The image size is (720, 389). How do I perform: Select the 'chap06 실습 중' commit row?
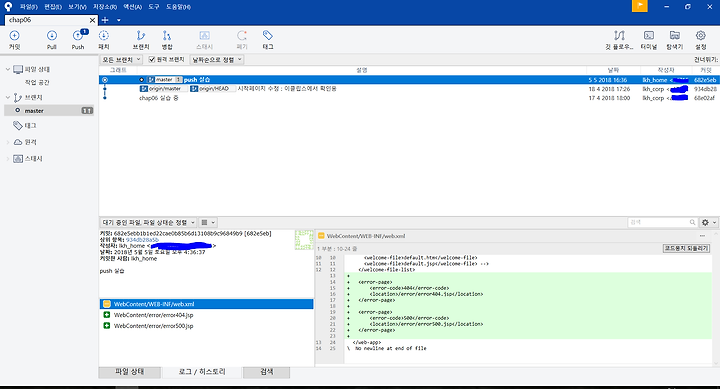(409, 98)
